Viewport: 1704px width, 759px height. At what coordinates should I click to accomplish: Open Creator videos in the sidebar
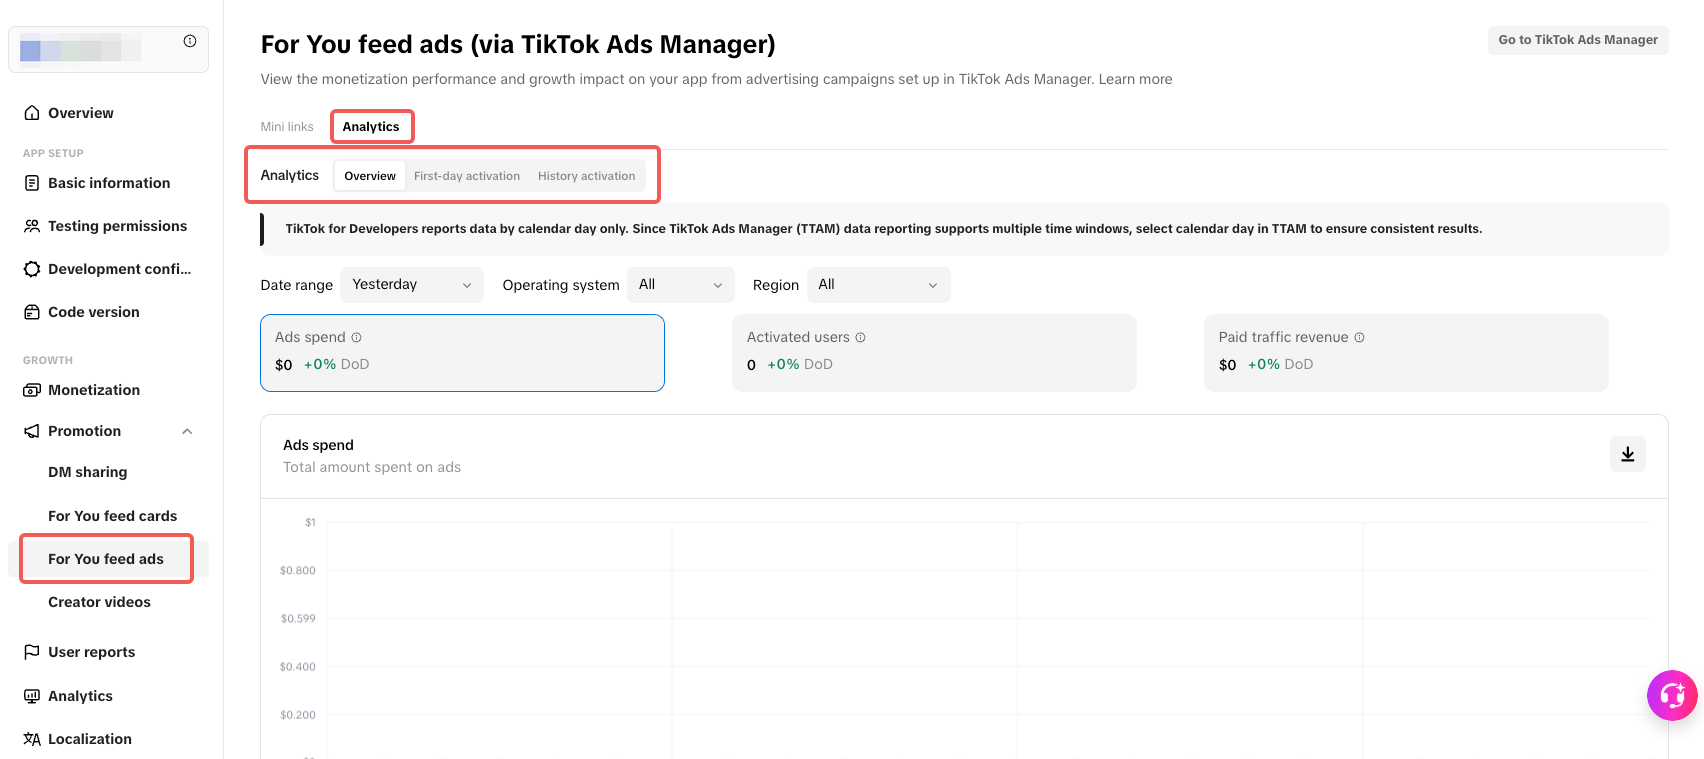99,602
